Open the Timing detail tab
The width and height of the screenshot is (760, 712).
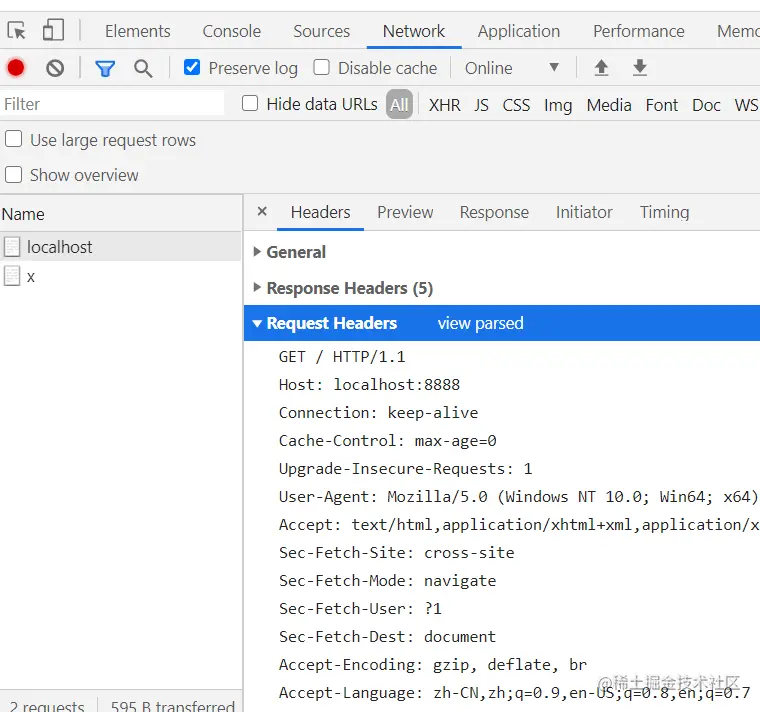coord(664,212)
